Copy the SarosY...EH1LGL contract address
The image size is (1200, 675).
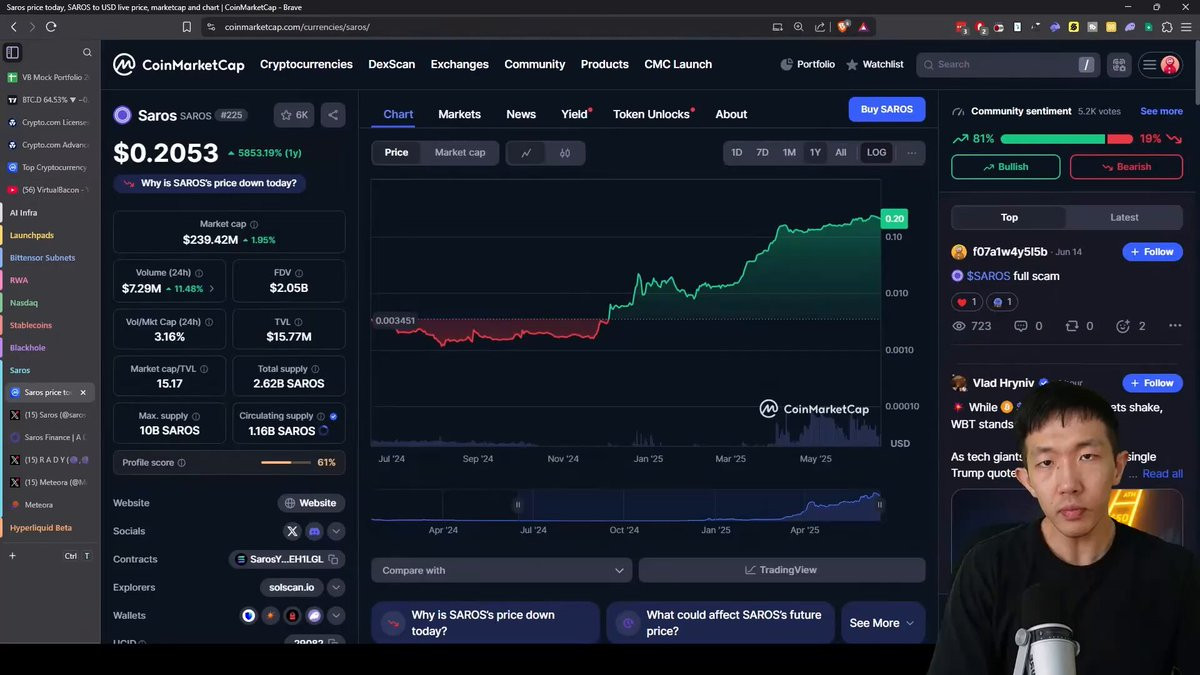[x=334, y=559]
